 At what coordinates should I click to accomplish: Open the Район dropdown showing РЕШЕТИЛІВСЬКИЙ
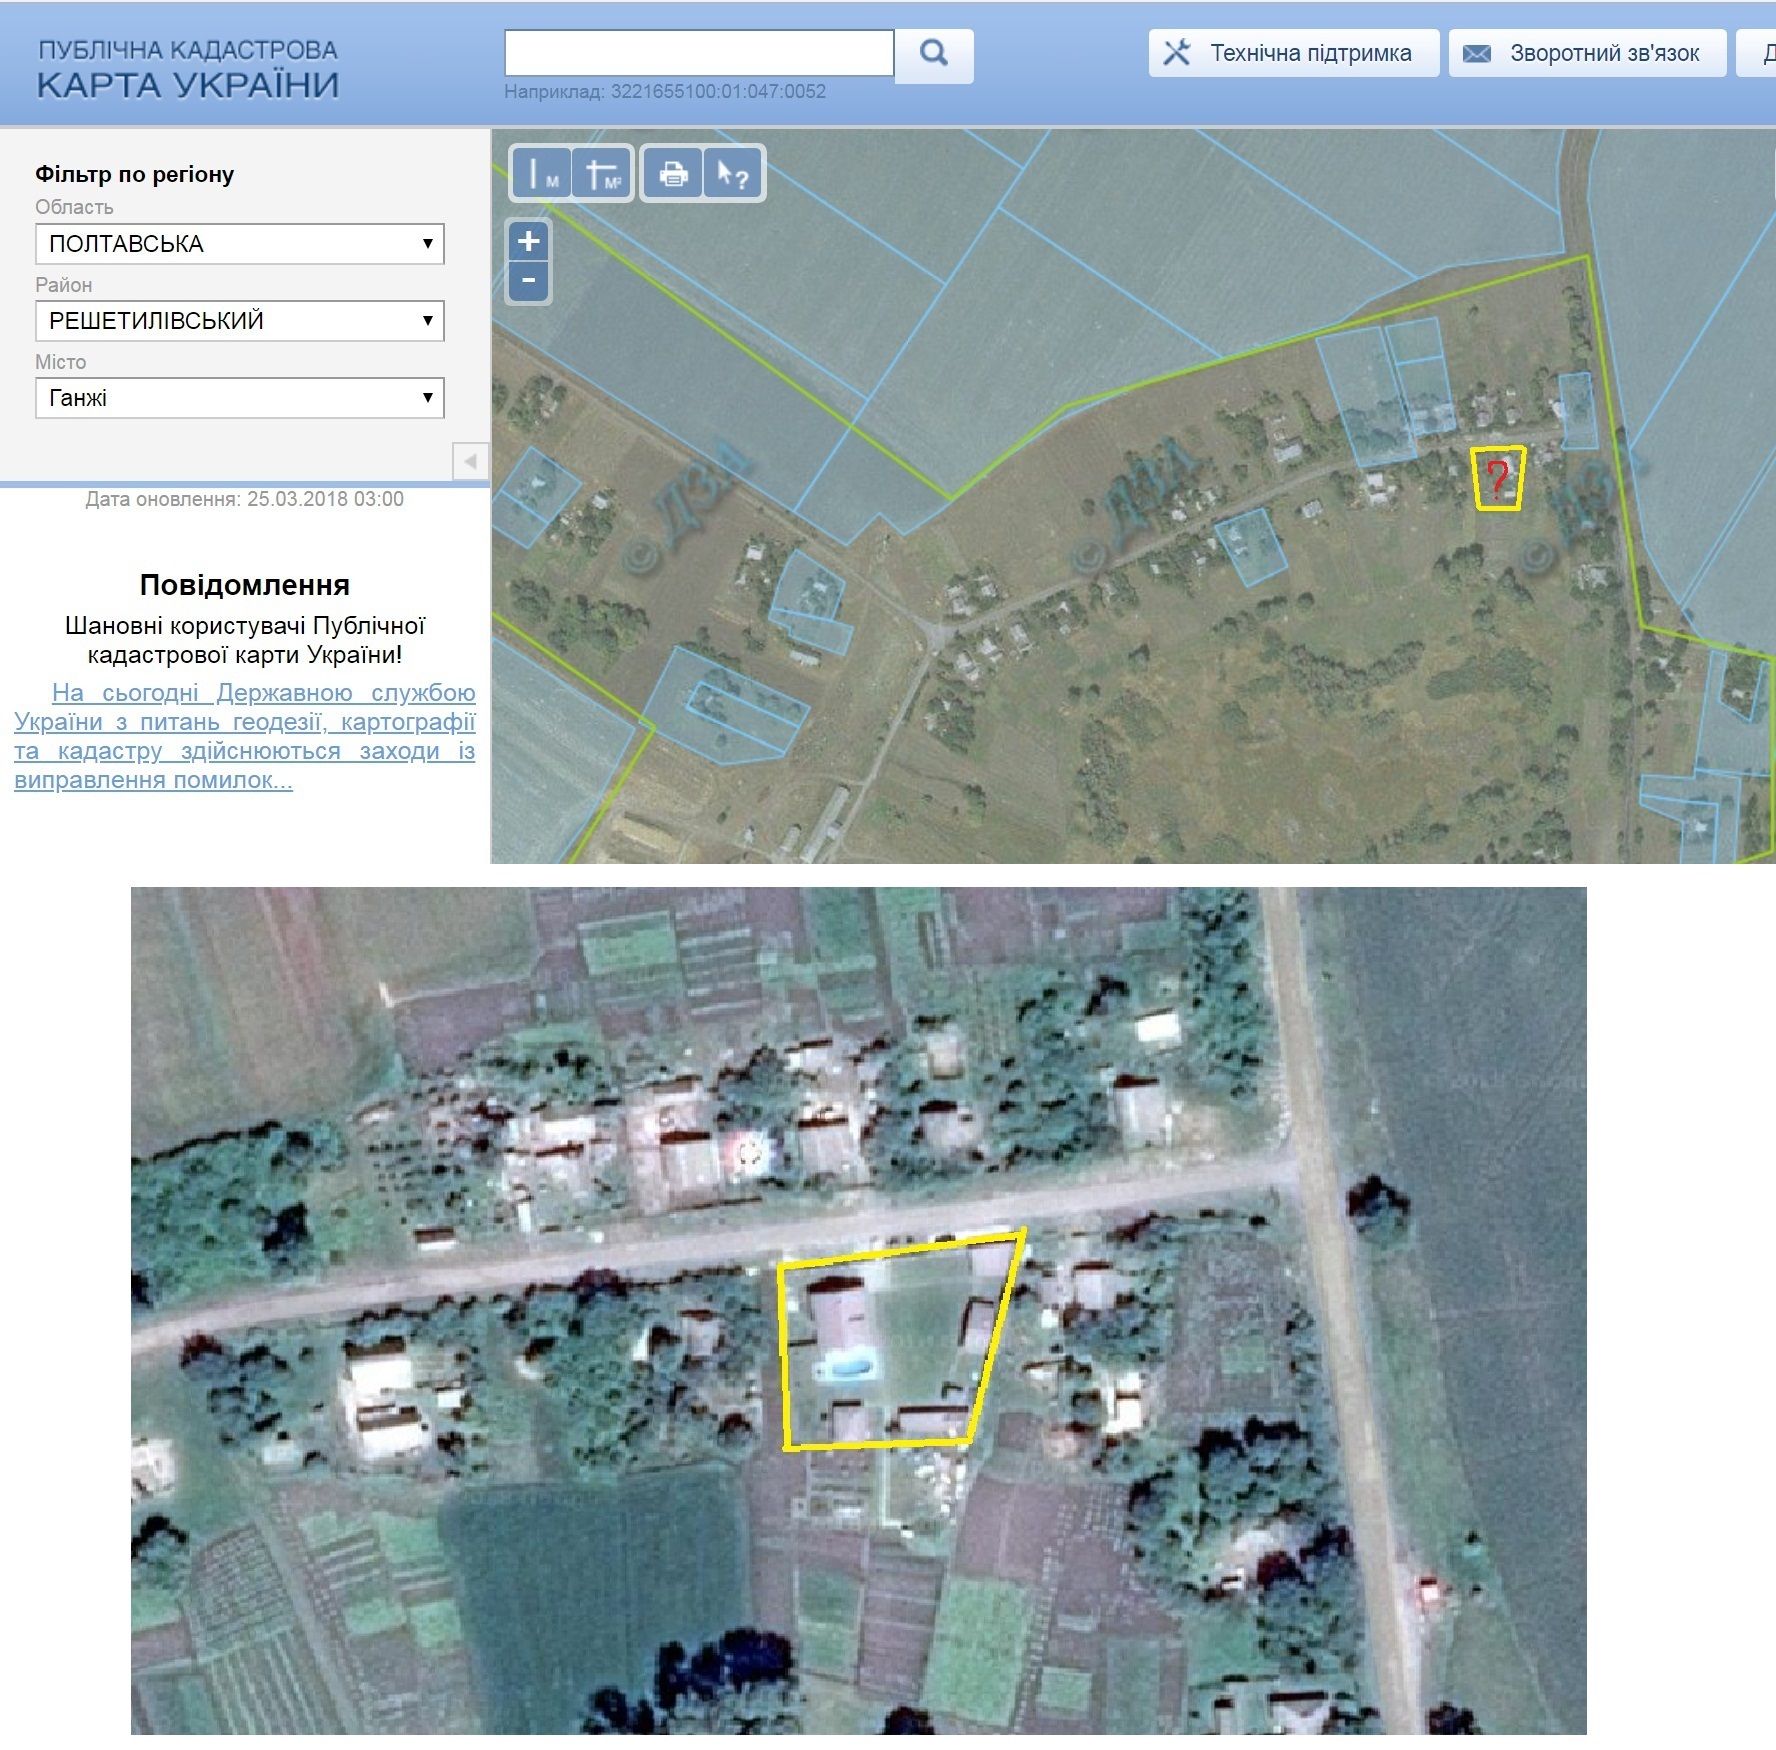(240, 321)
